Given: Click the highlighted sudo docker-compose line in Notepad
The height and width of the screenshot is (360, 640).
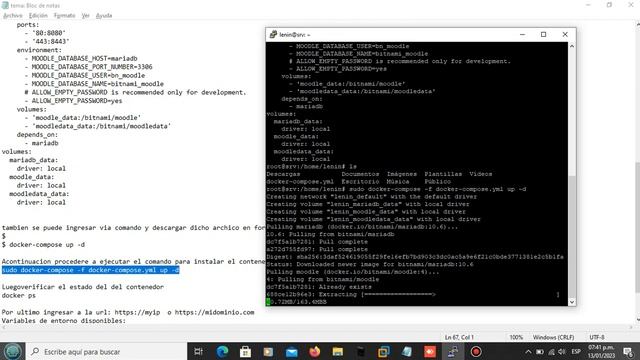Looking at the screenshot, I should click(91, 270).
